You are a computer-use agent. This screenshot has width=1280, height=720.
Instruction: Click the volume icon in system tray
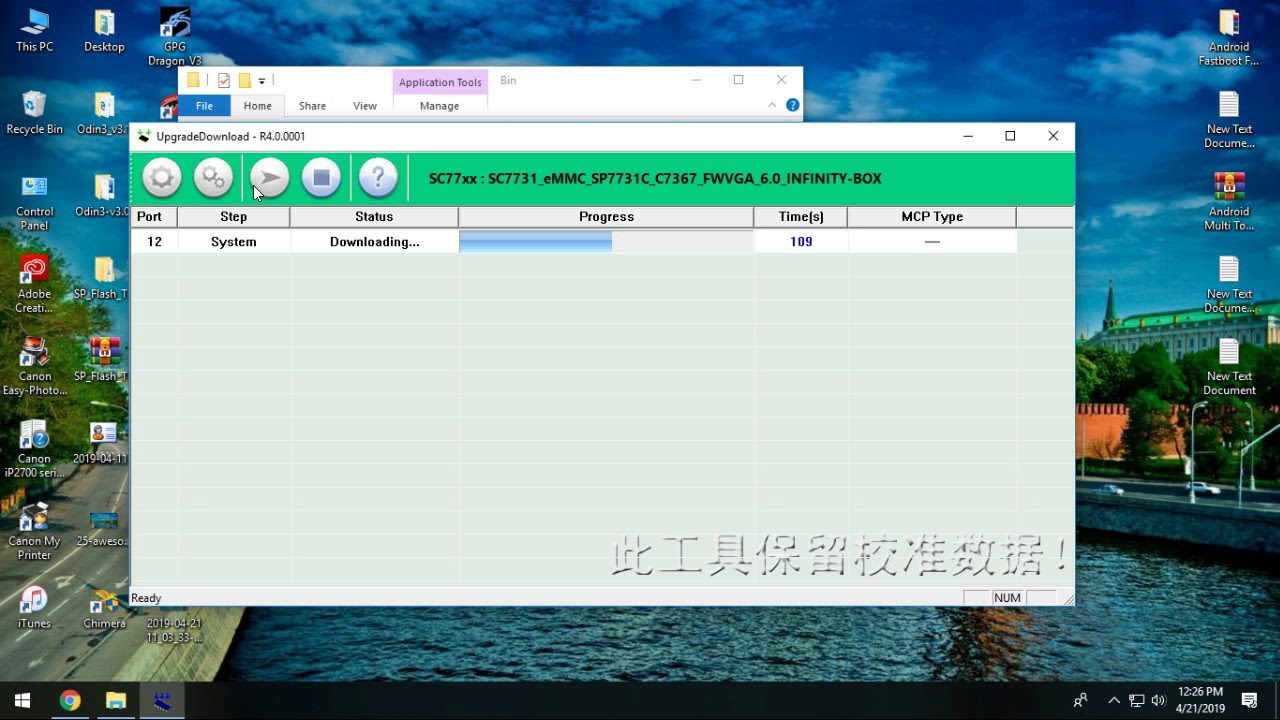[x=1159, y=700]
